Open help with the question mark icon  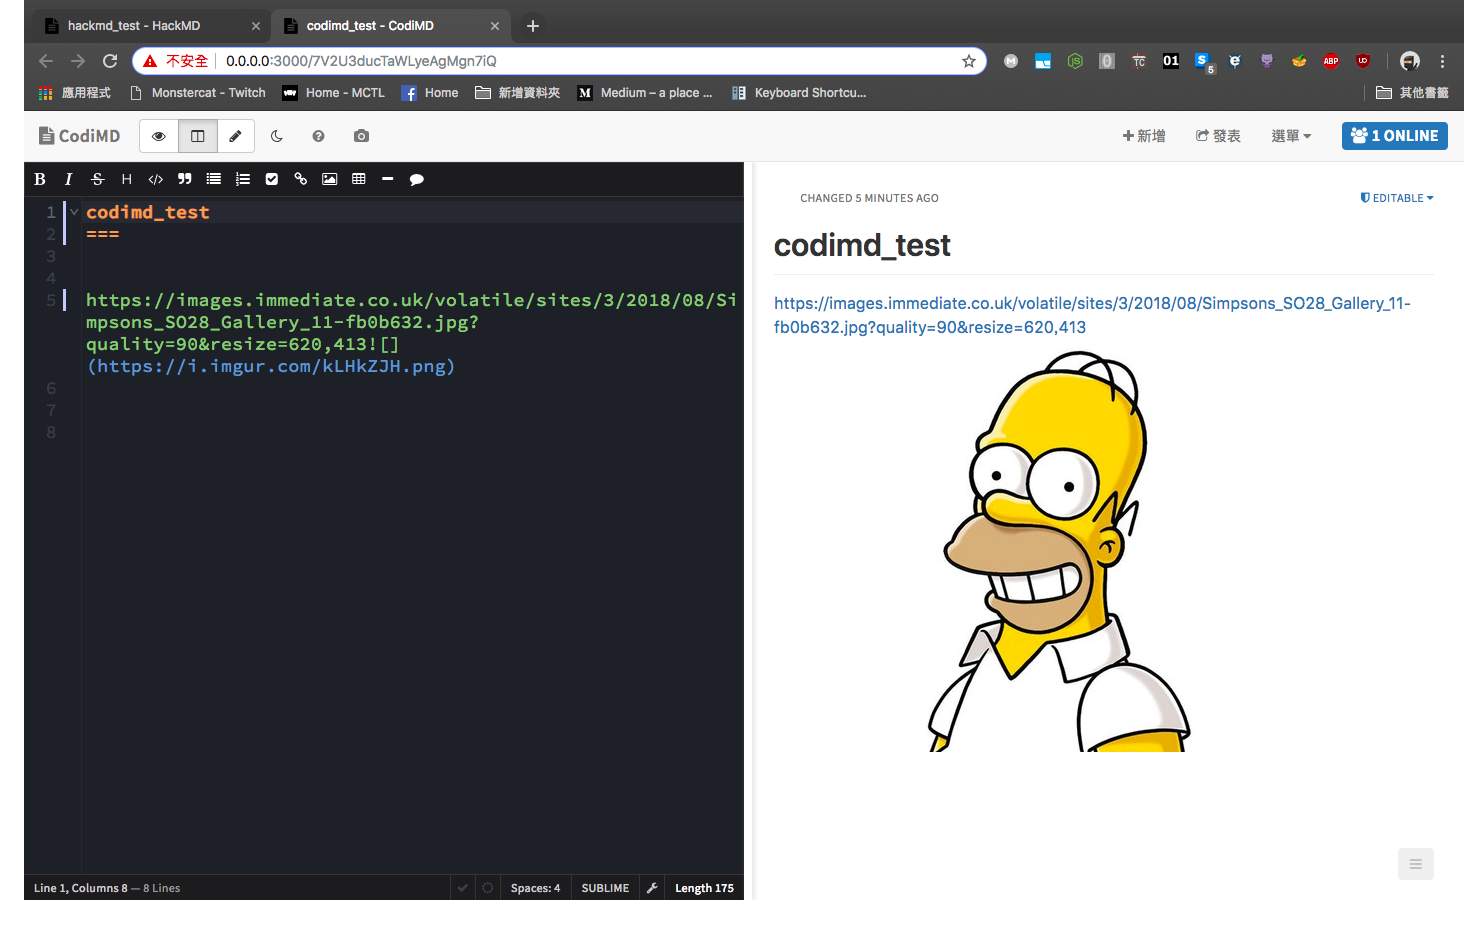(x=318, y=136)
